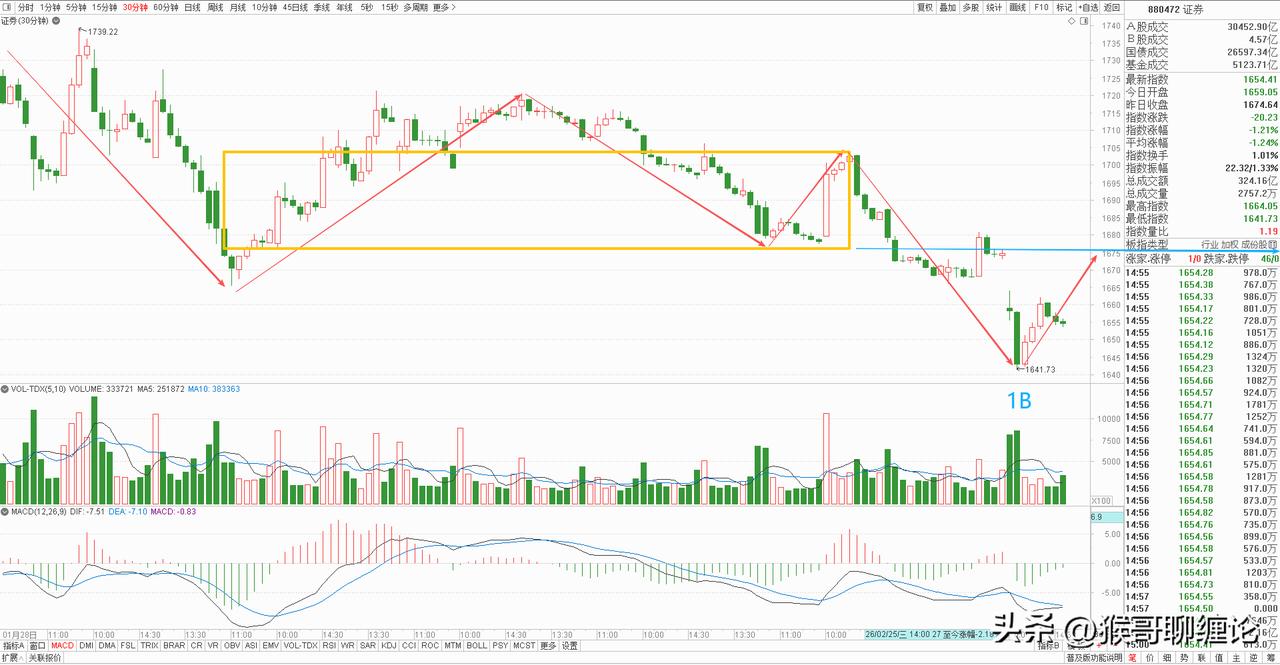Switch to the 月线 monthly chart
This screenshot has height=665, width=1280.
[238, 7]
